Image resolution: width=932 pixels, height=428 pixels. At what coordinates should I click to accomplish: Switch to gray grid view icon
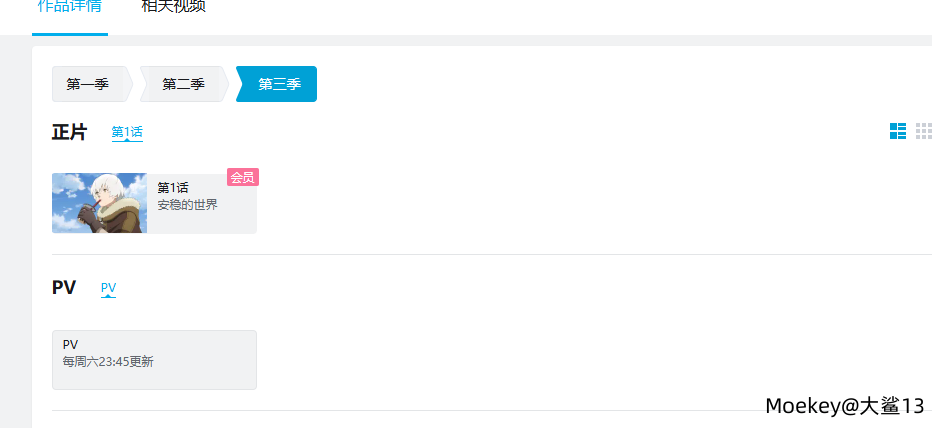tap(924, 131)
